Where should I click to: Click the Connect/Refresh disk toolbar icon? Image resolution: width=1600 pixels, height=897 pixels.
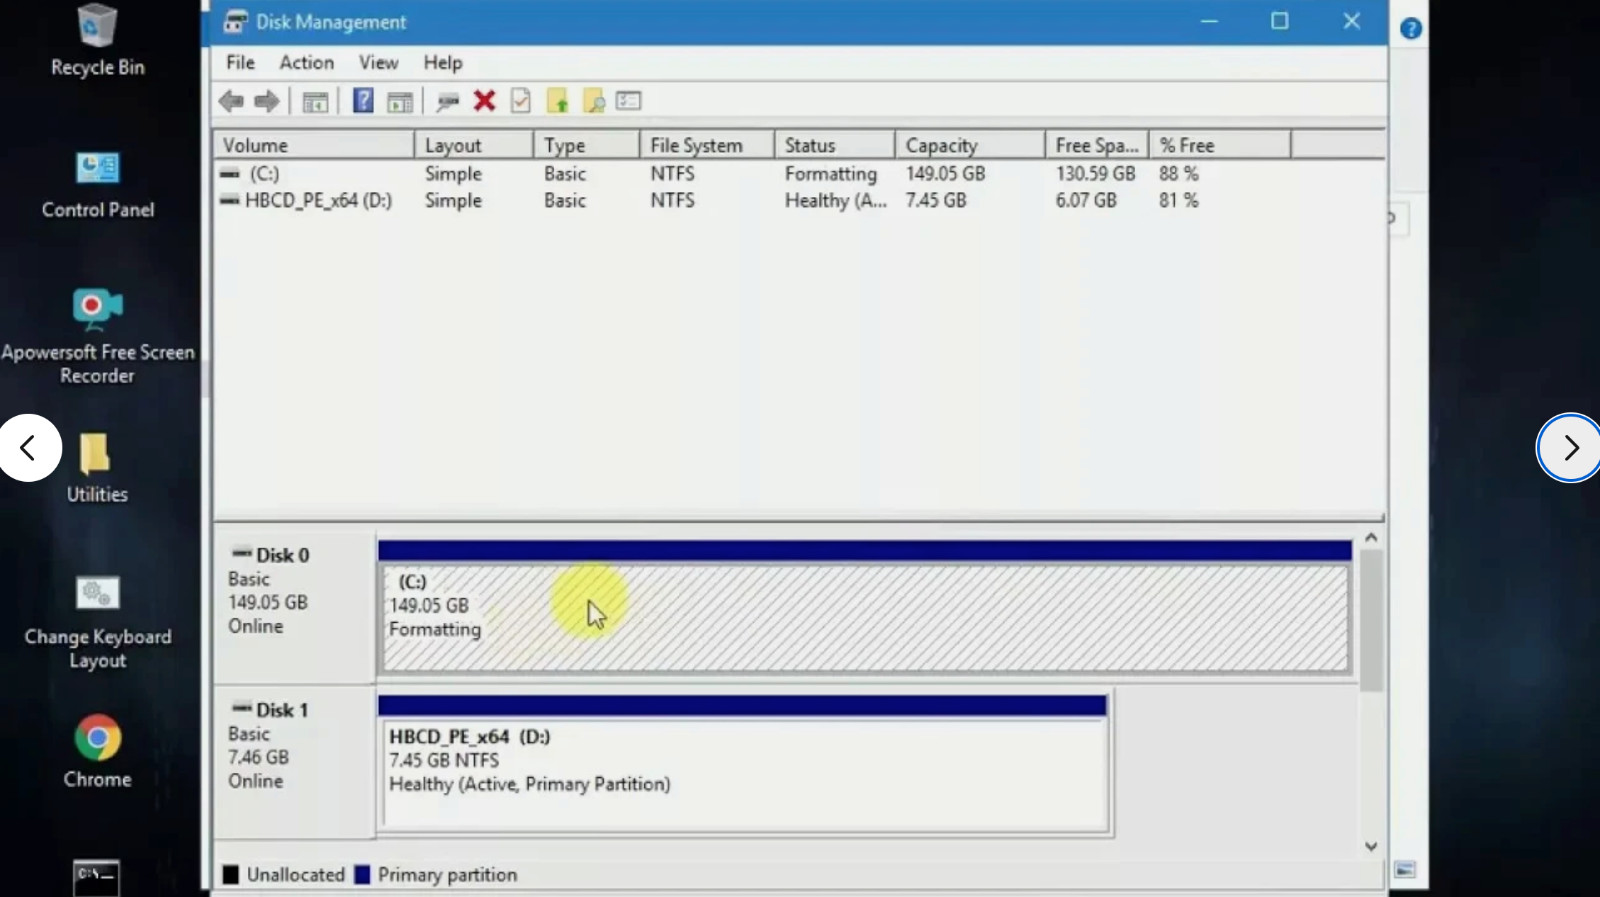[447, 101]
